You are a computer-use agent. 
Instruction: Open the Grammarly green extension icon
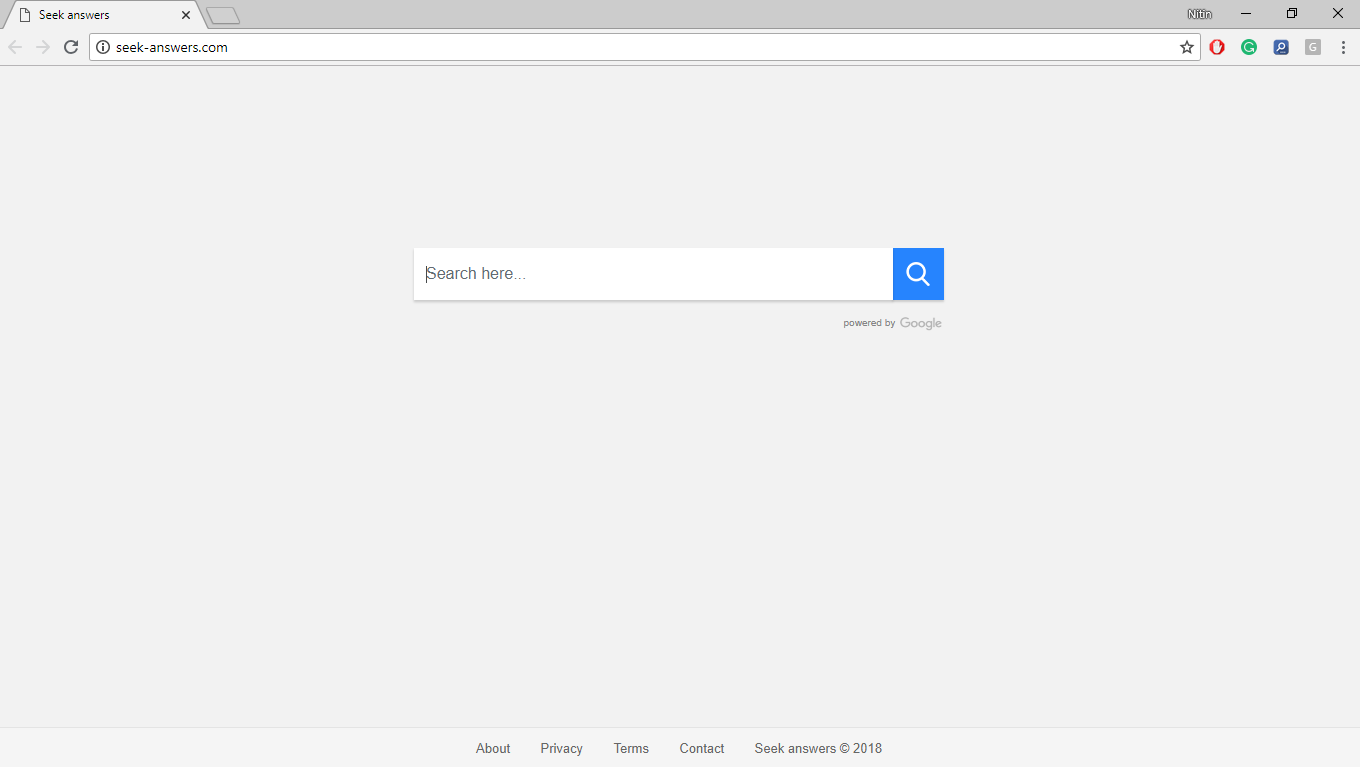(x=1249, y=47)
